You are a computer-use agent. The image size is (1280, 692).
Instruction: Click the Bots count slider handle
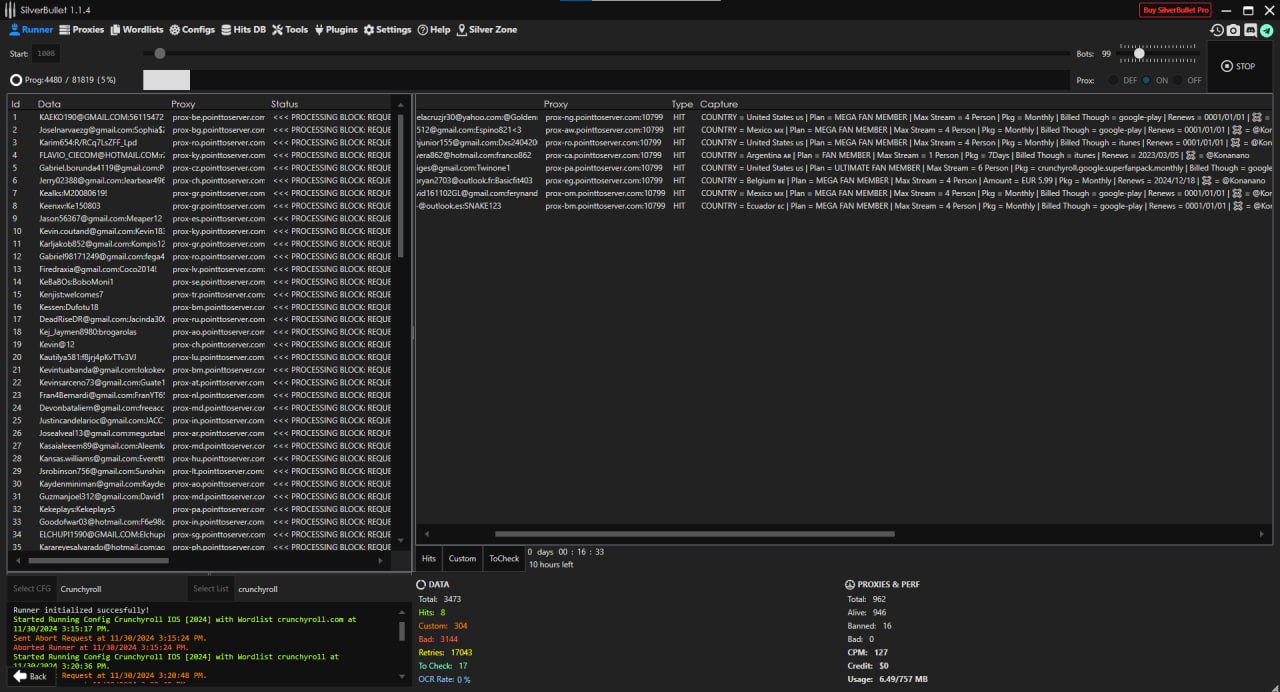(x=1139, y=53)
